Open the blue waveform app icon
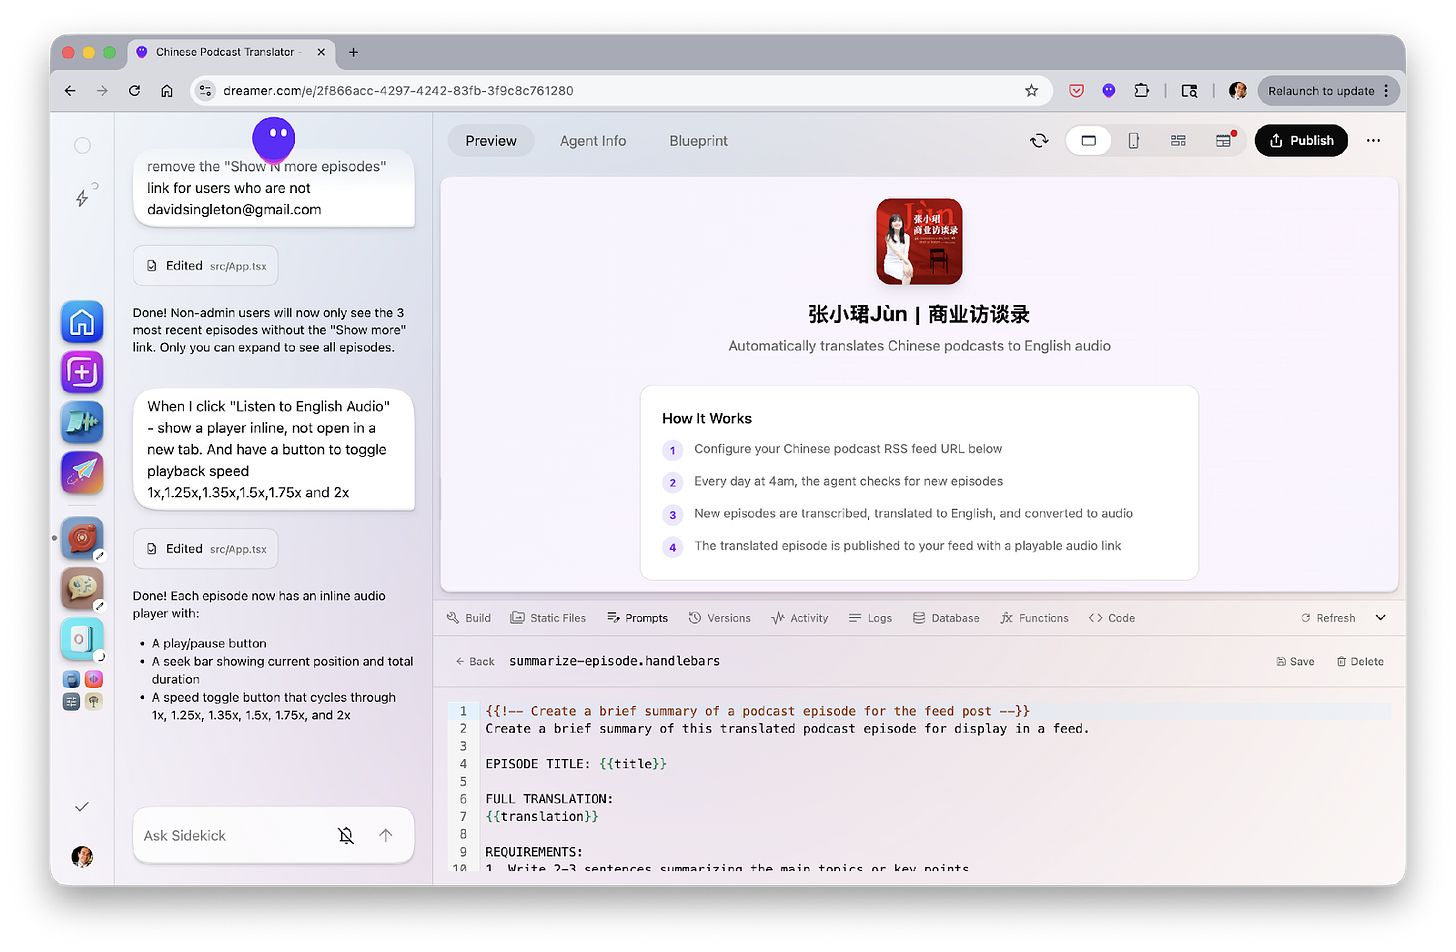The width and height of the screenshot is (1456, 952). (82, 423)
